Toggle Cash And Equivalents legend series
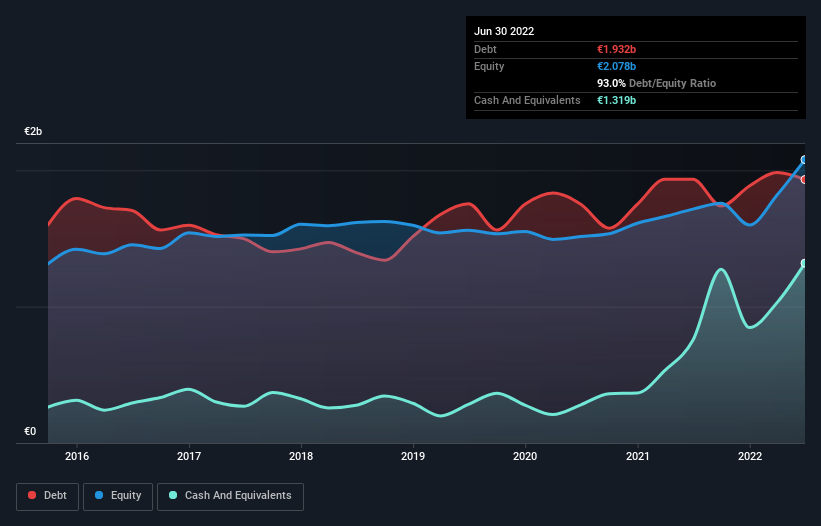Image resolution: width=821 pixels, height=526 pixels. click(230, 495)
